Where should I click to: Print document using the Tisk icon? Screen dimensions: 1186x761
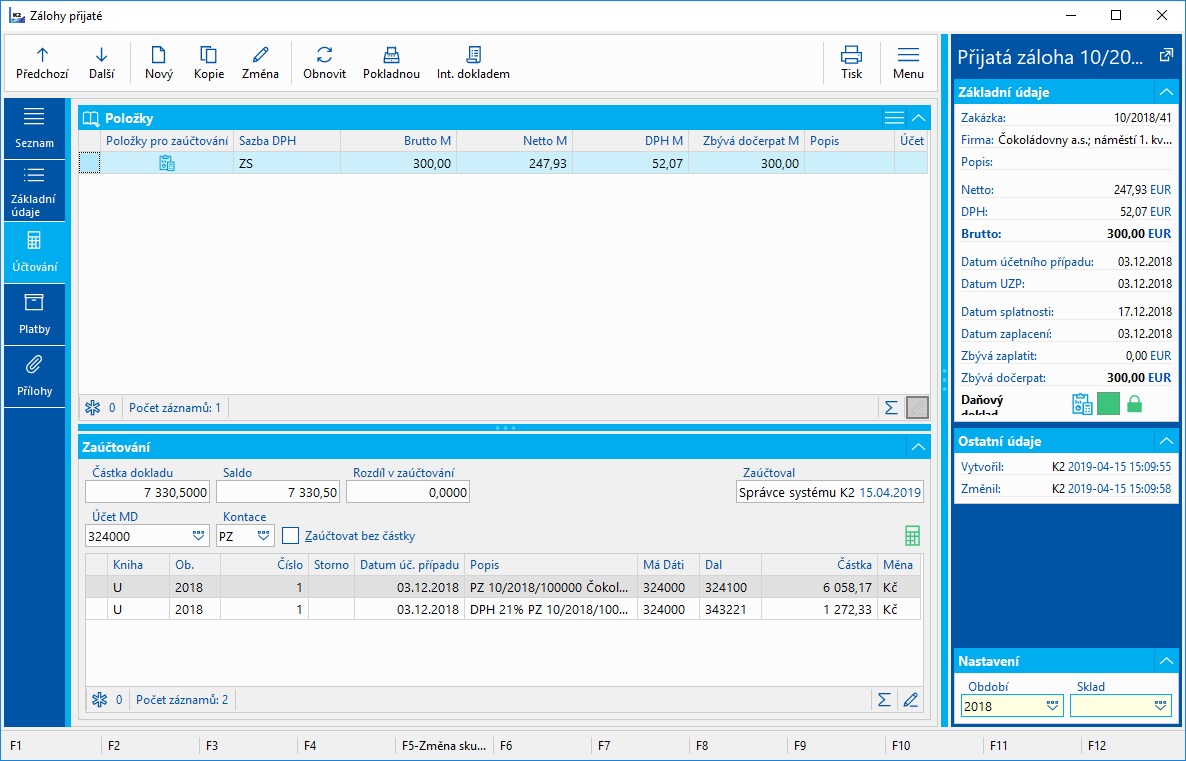coord(851,55)
